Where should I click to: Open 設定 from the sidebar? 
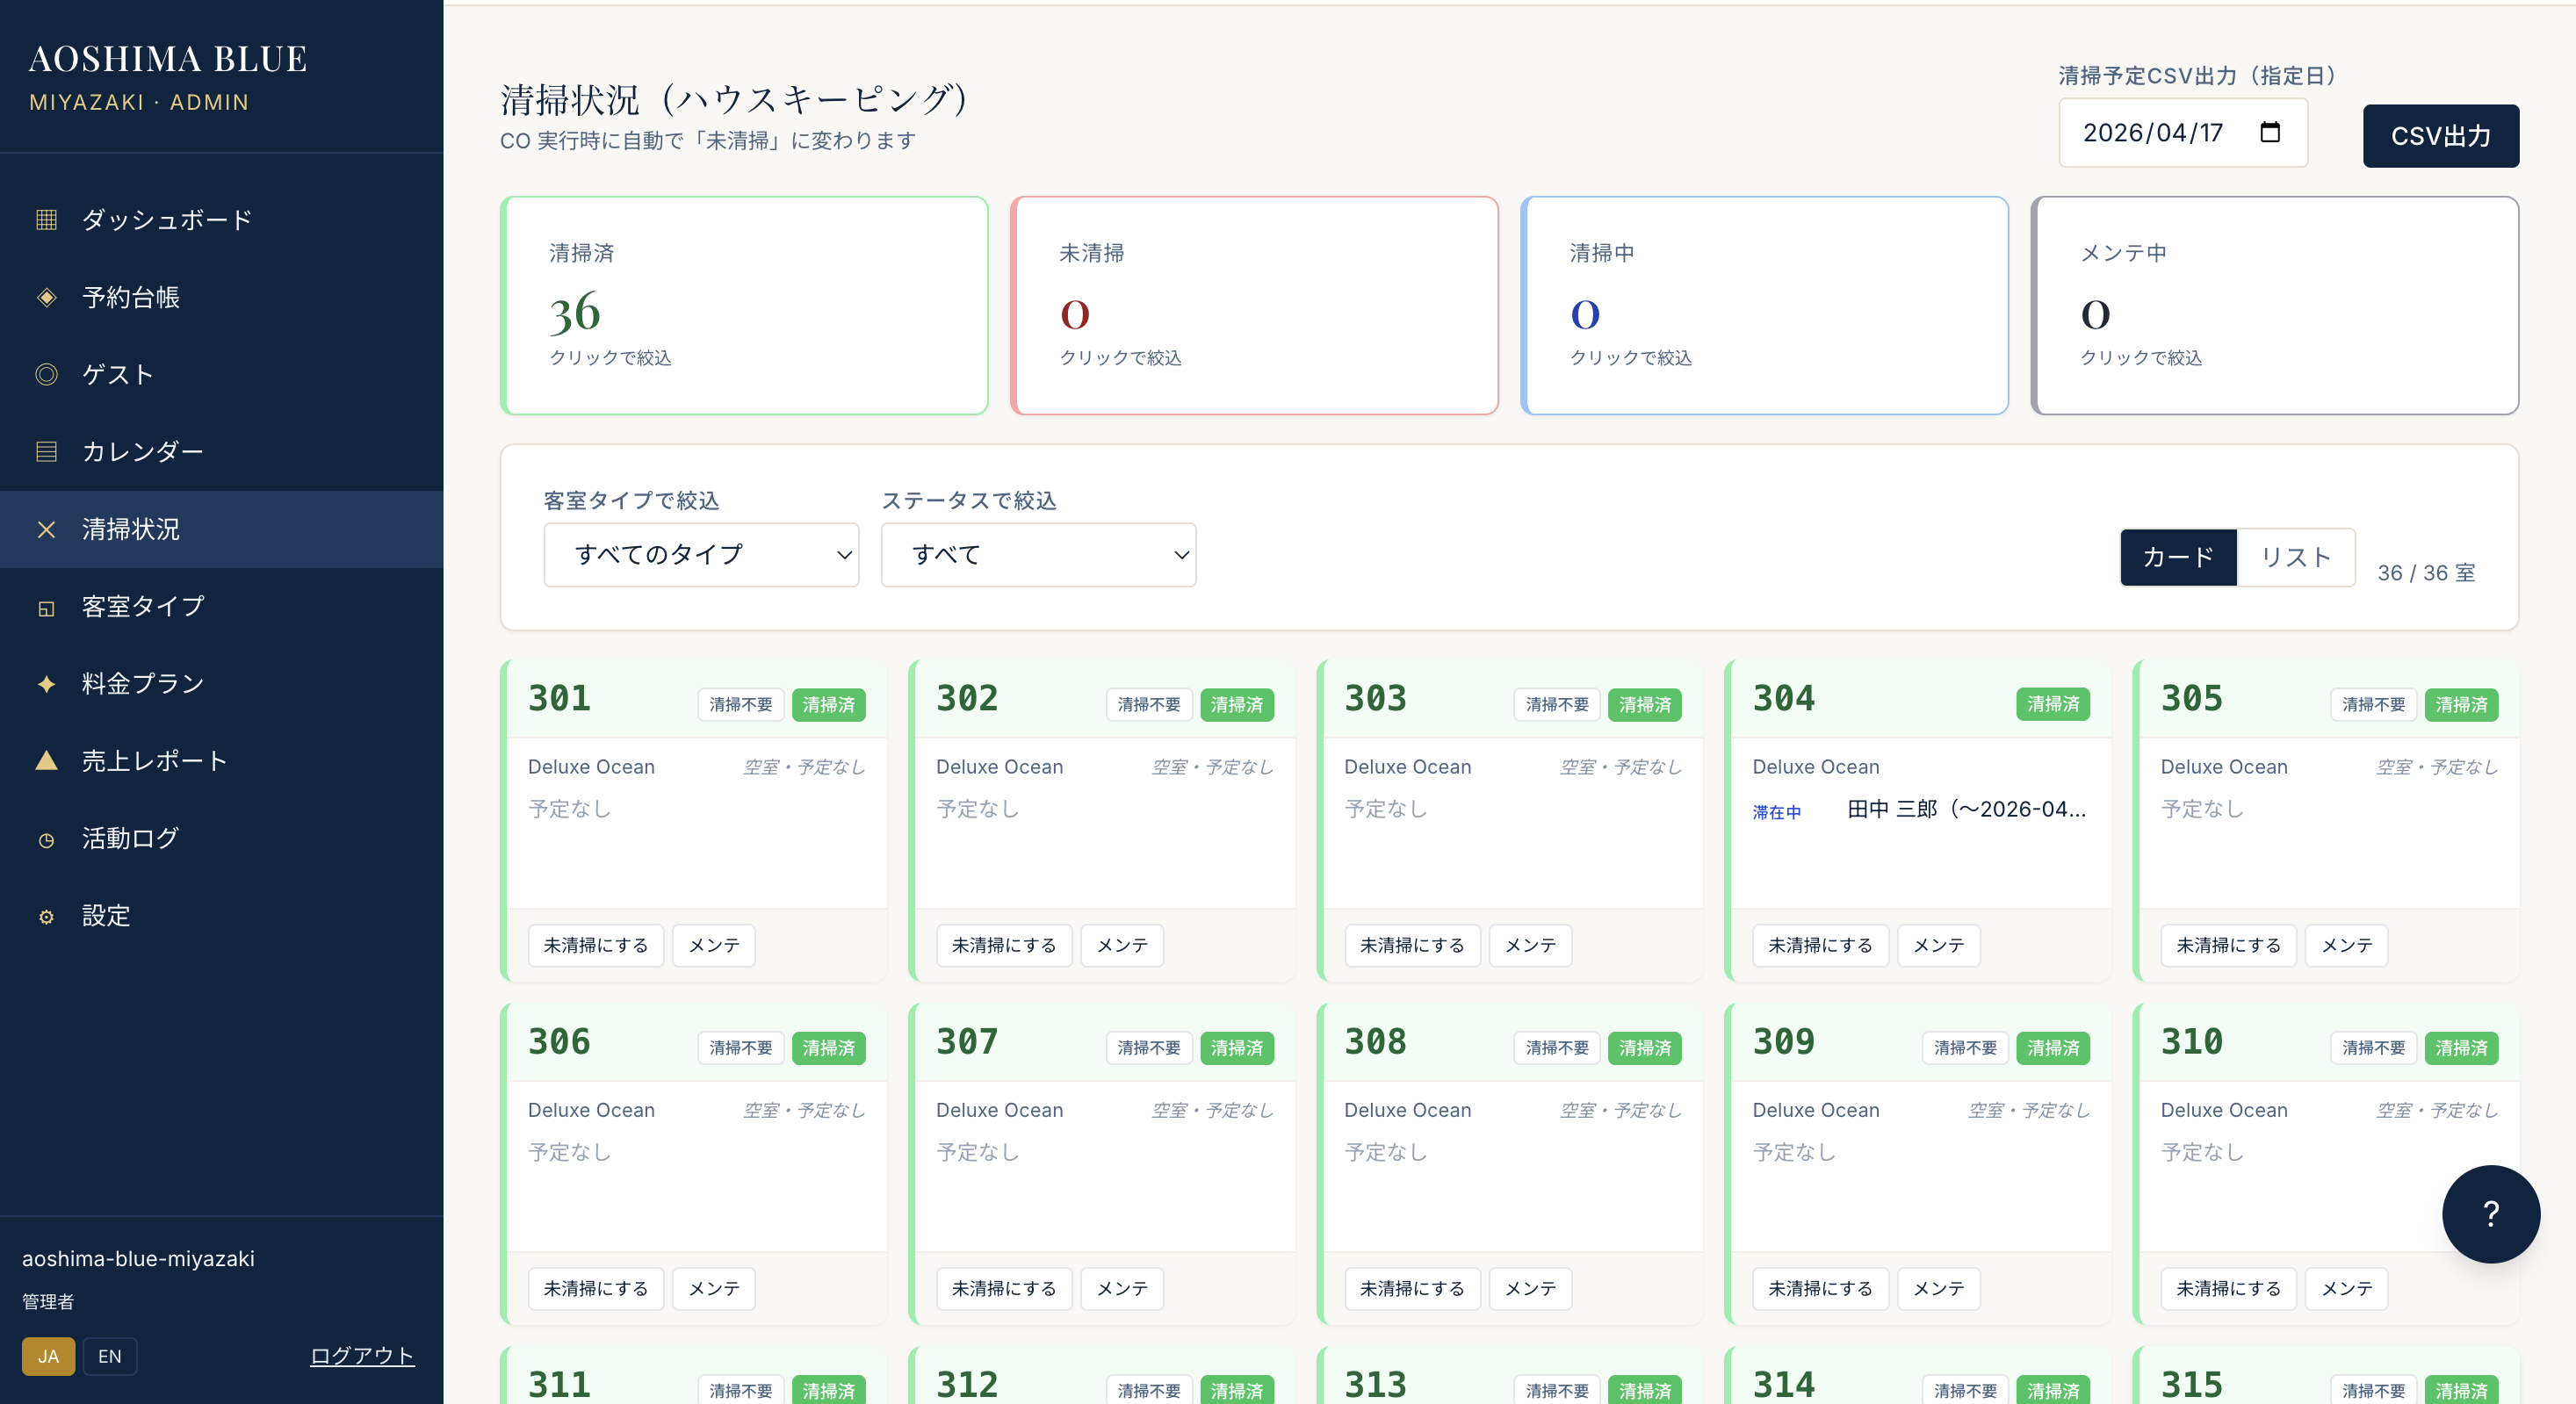(221, 915)
